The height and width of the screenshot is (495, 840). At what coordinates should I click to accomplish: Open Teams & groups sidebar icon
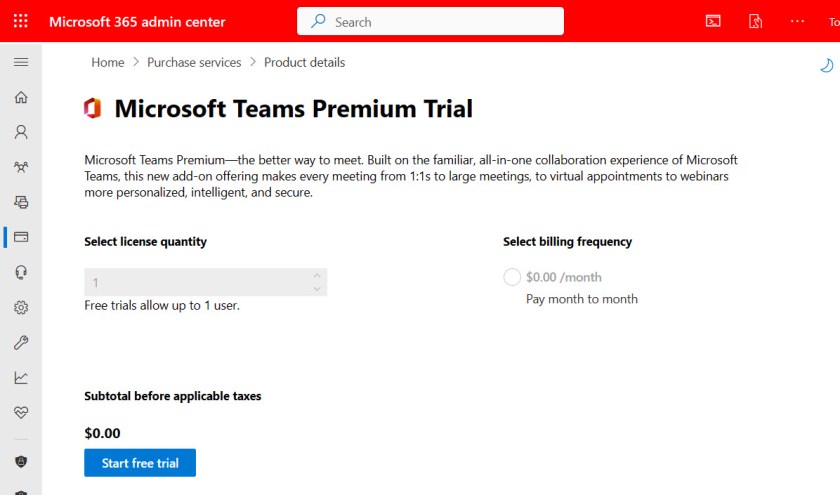click(21, 167)
